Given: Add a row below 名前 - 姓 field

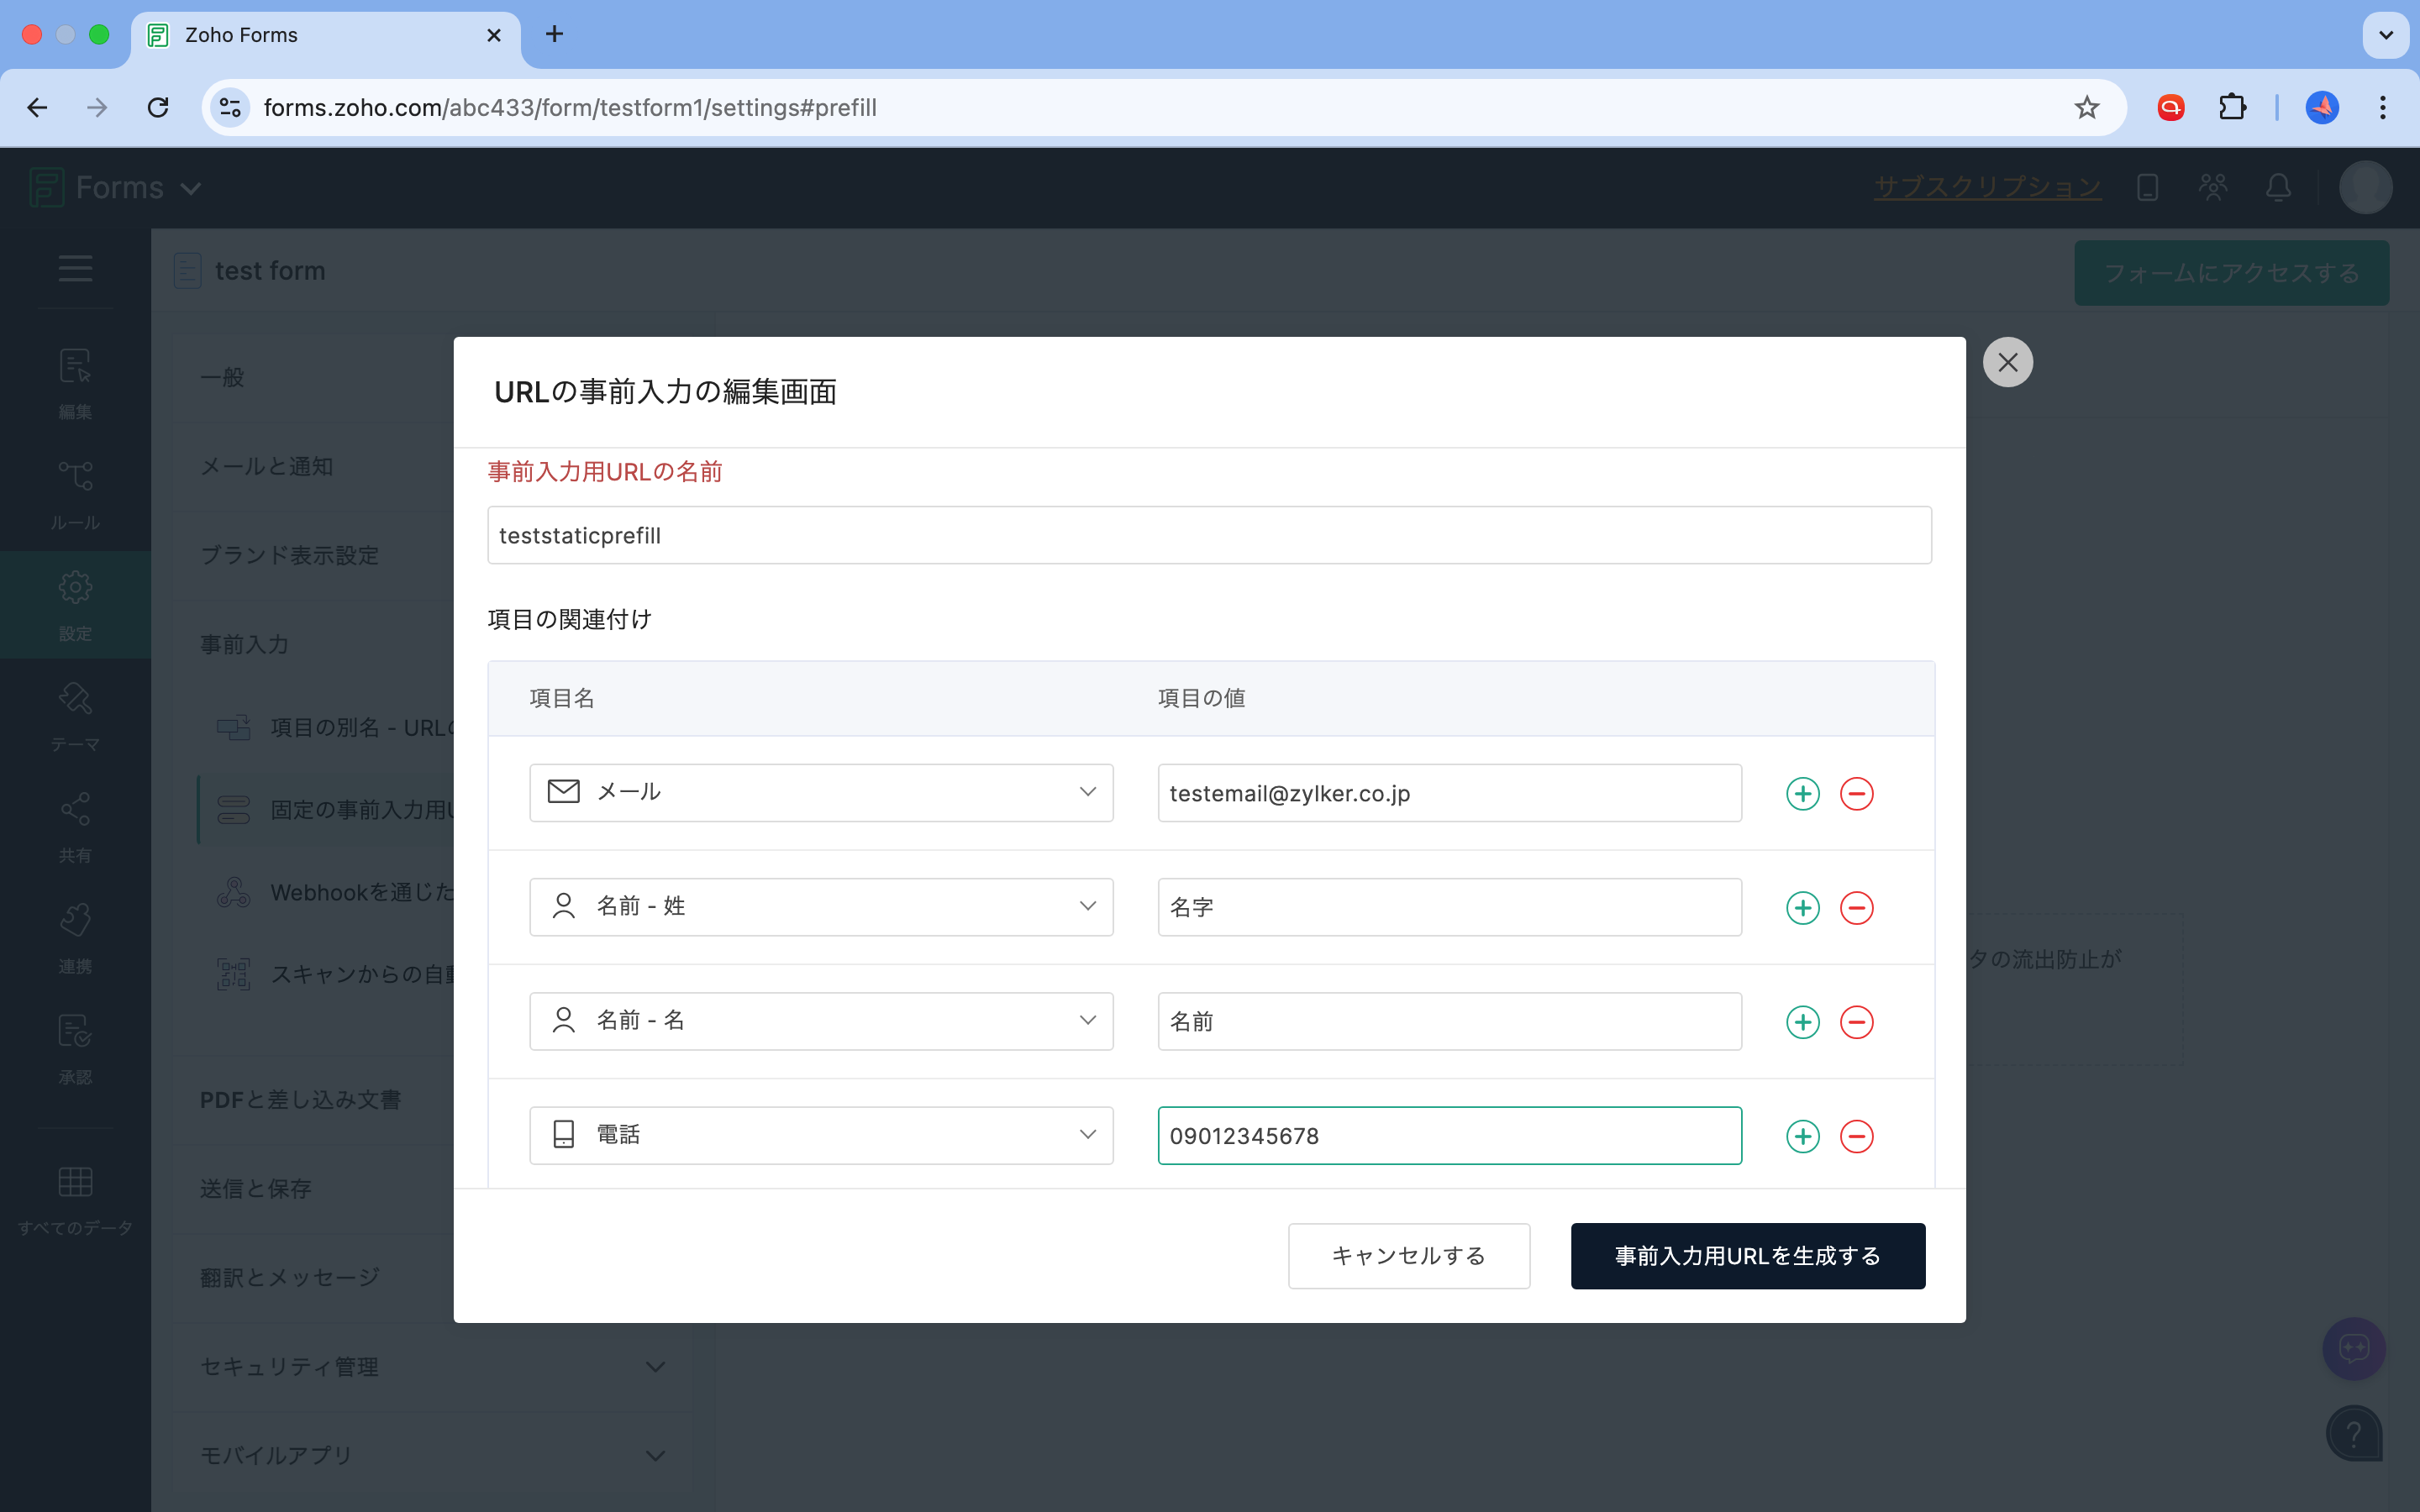Looking at the screenshot, I should point(1802,907).
